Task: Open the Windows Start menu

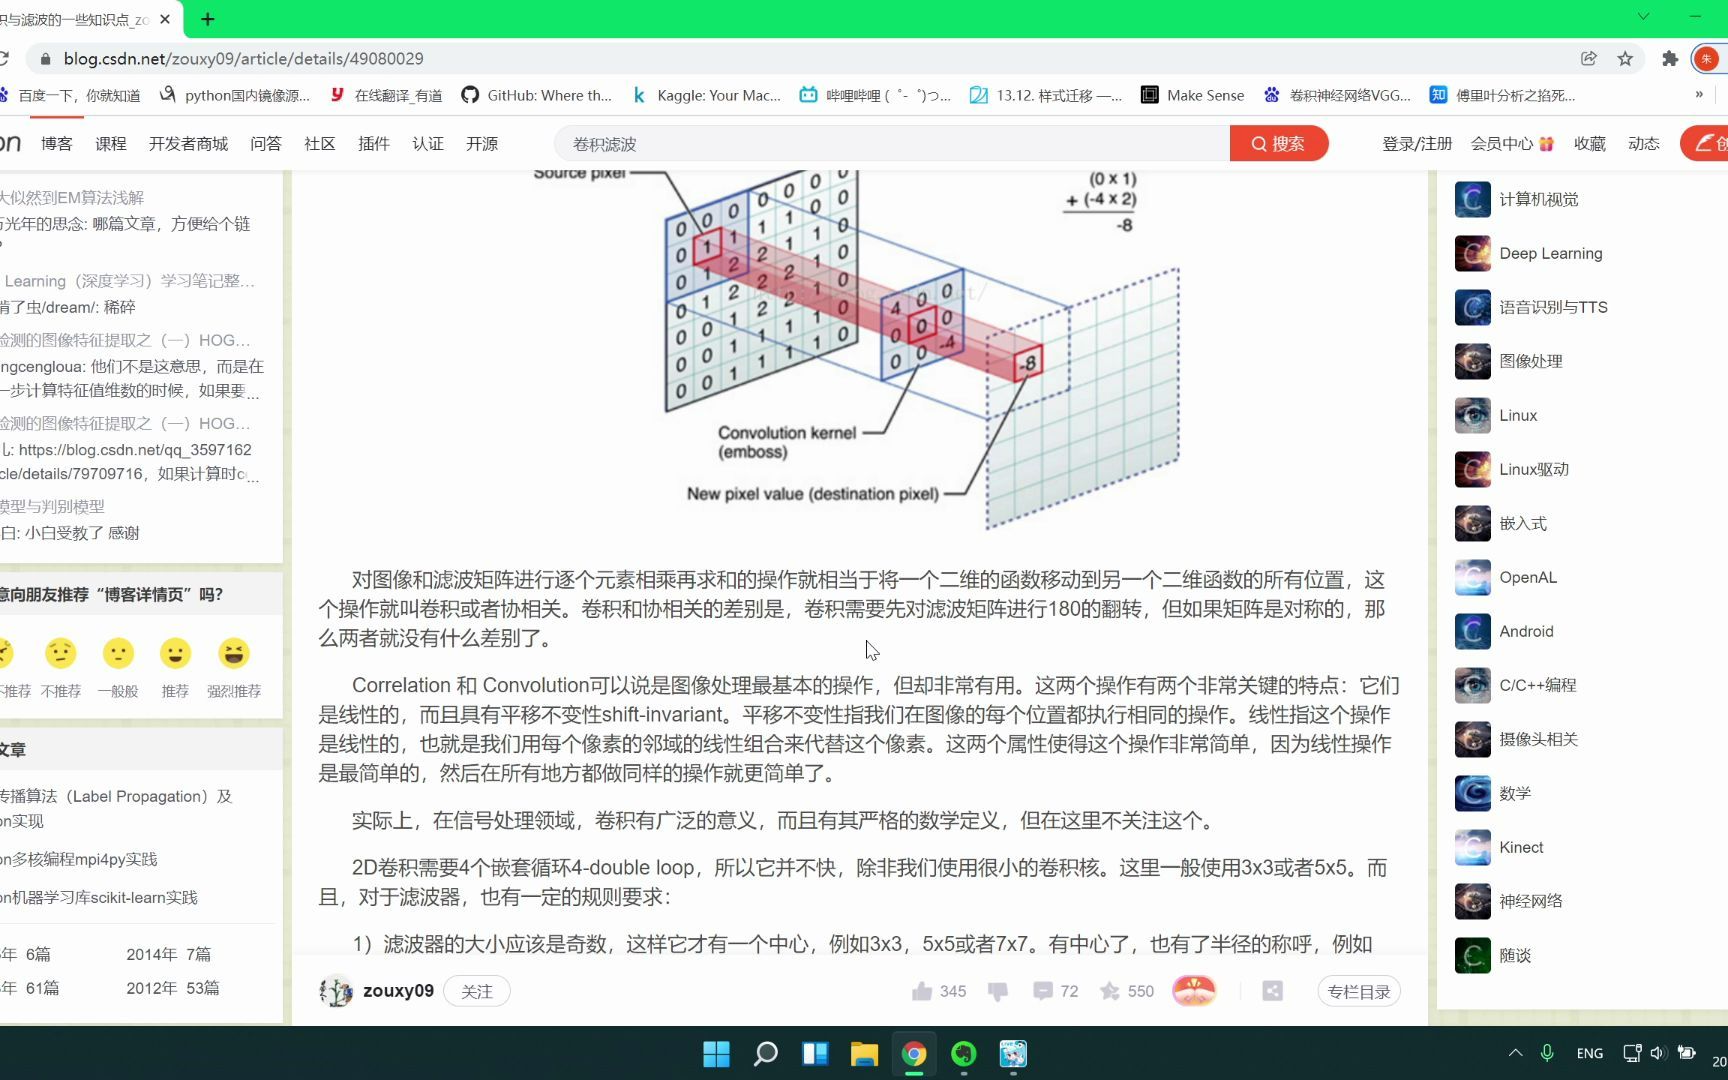Action: [716, 1054]
